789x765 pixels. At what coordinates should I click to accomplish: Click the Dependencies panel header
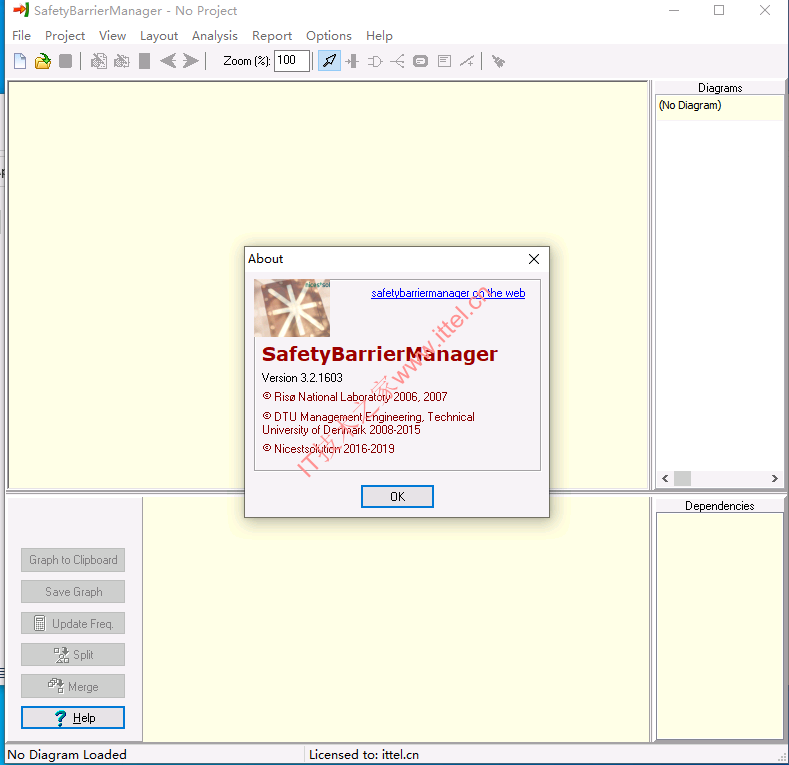pyautogui.click(x=720, y=506)
